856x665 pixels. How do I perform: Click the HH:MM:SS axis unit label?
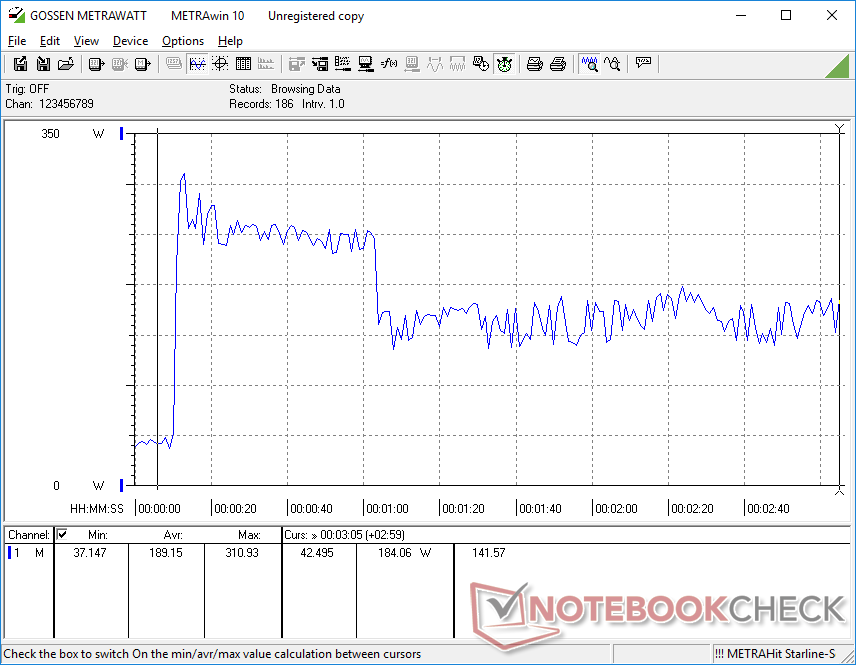tap(97, 509)
